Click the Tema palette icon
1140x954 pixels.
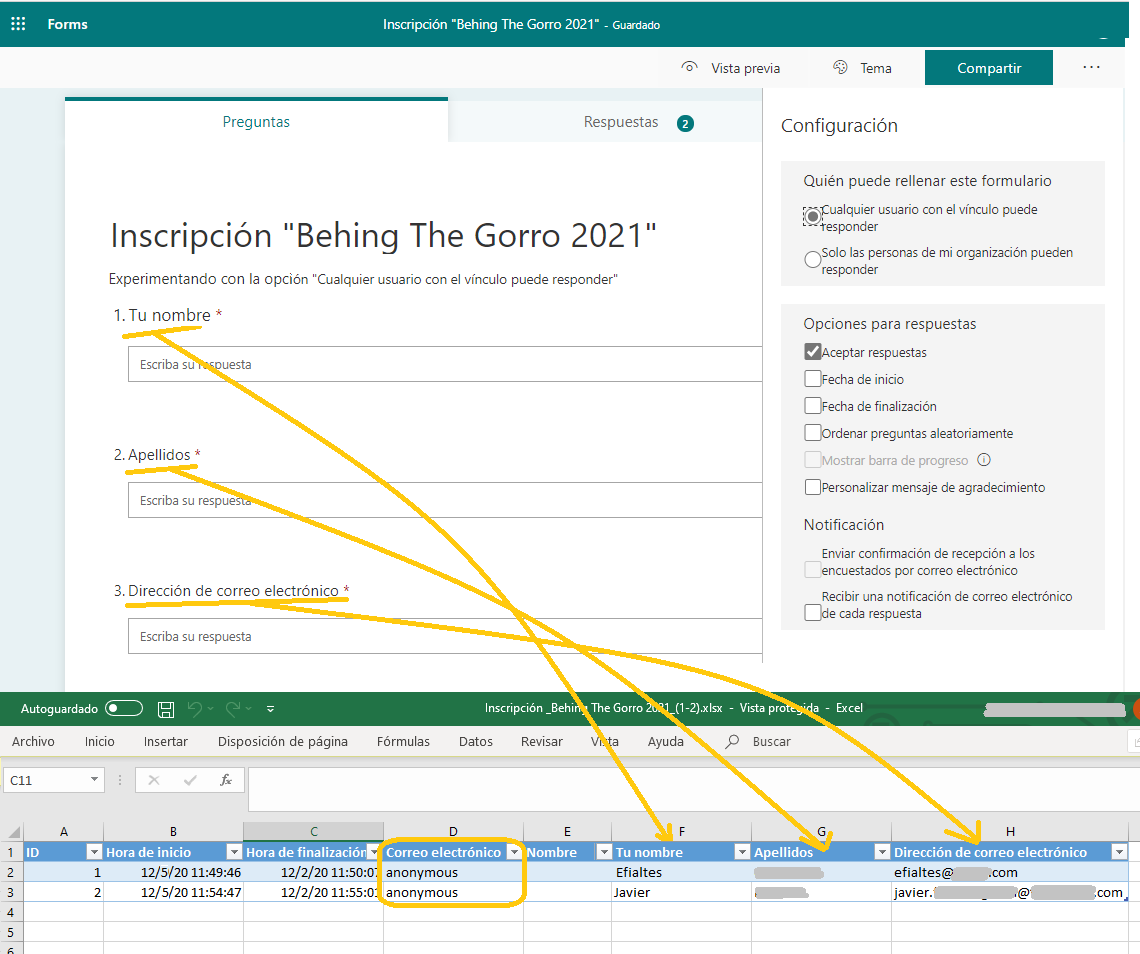click(840, 67)
